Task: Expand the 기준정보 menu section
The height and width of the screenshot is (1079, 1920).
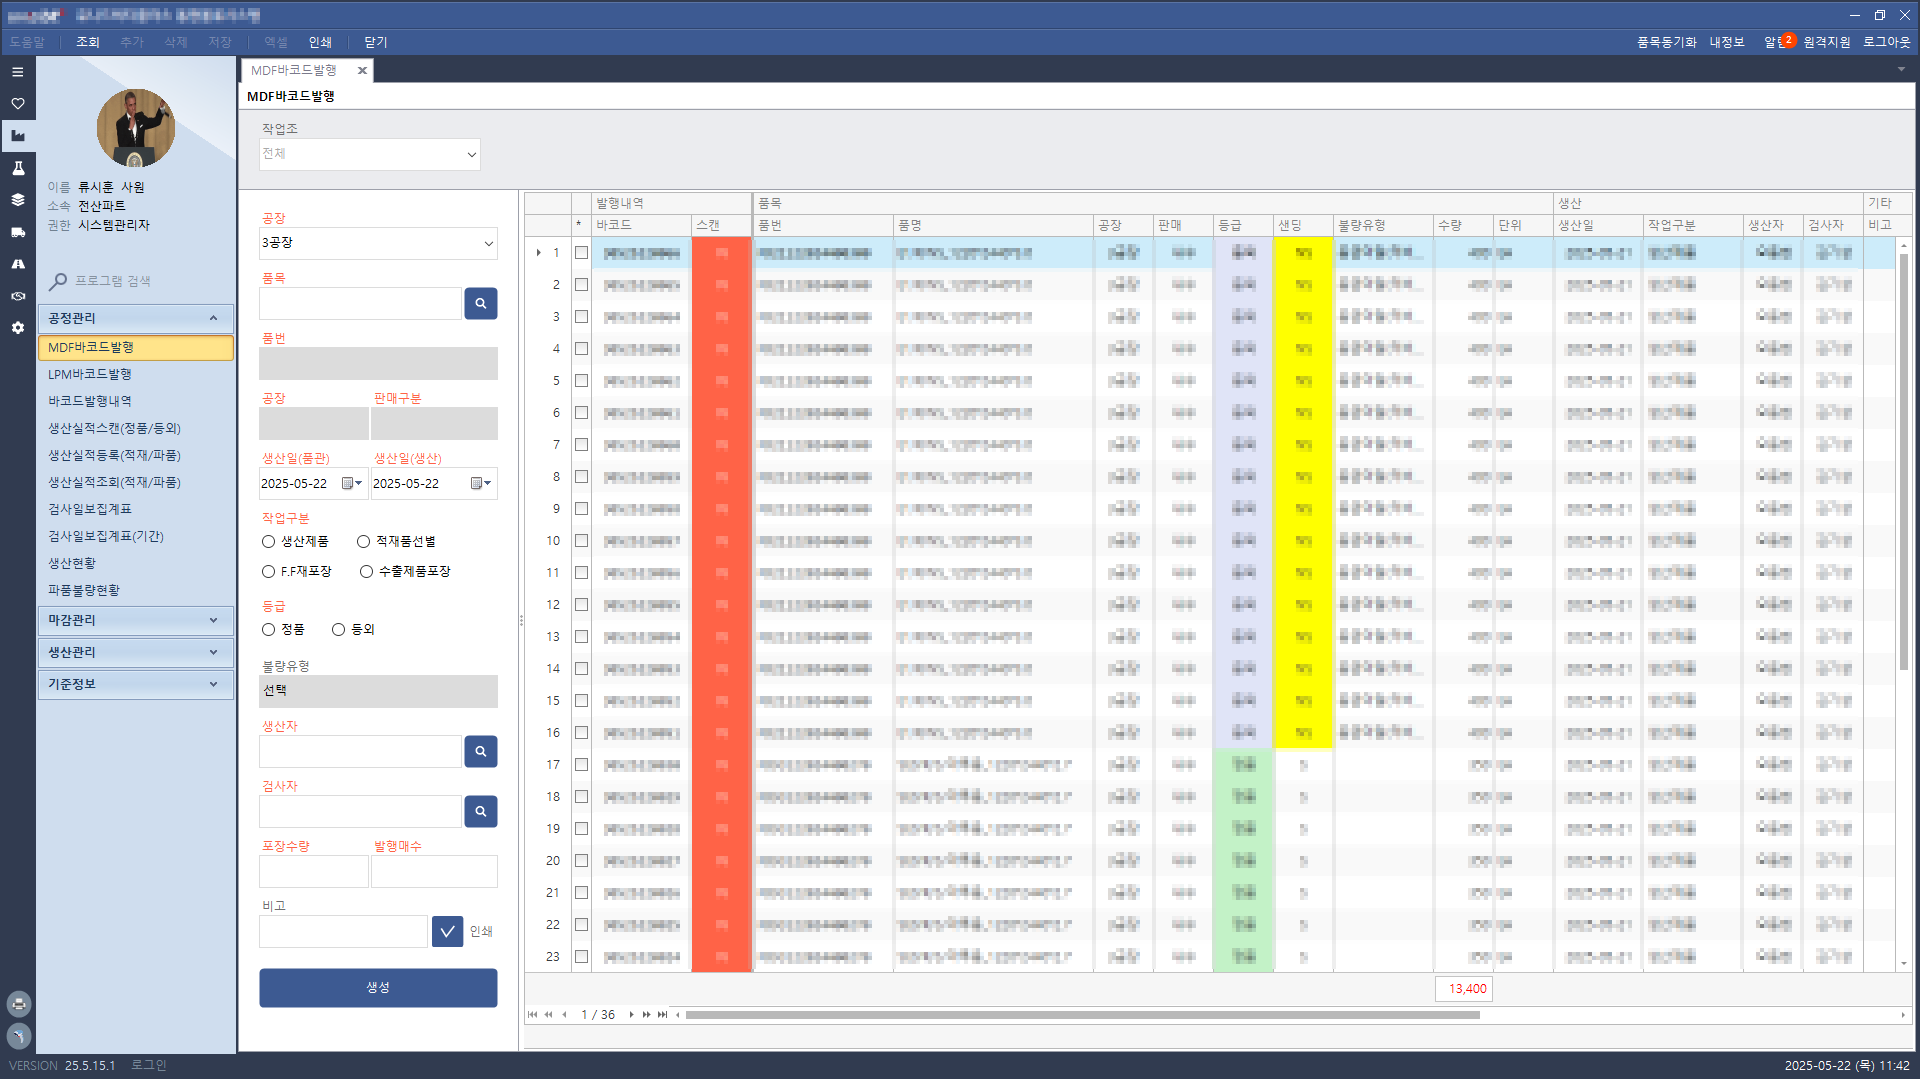Action: [x=135, y=684]
